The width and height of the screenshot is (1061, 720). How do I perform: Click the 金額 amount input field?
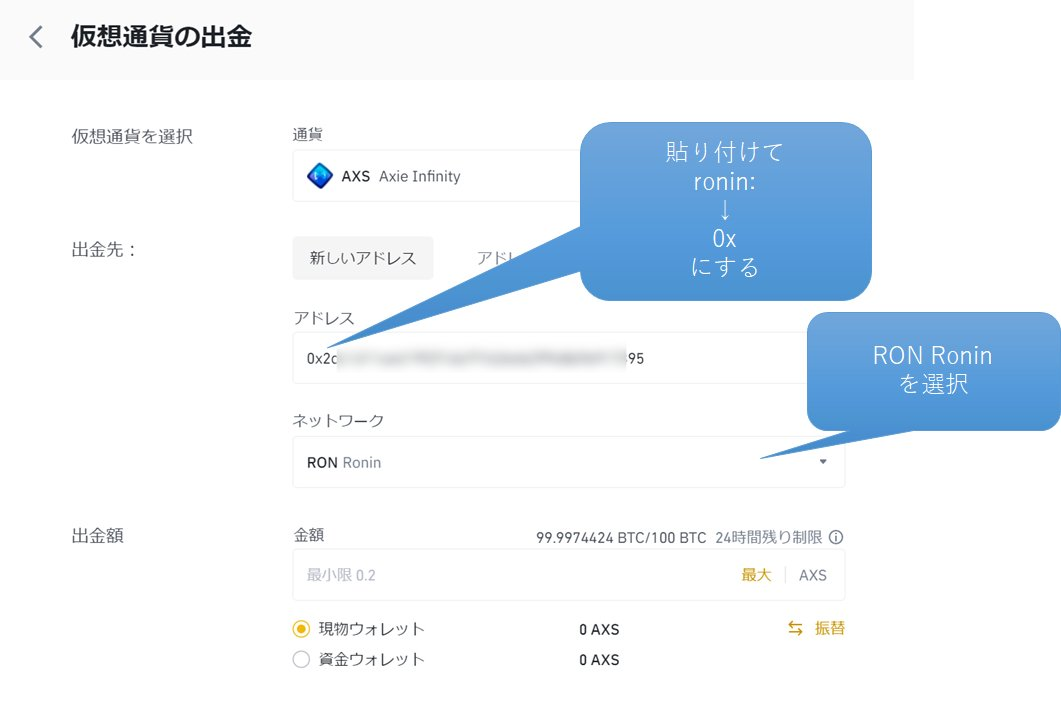coord(568,575)
